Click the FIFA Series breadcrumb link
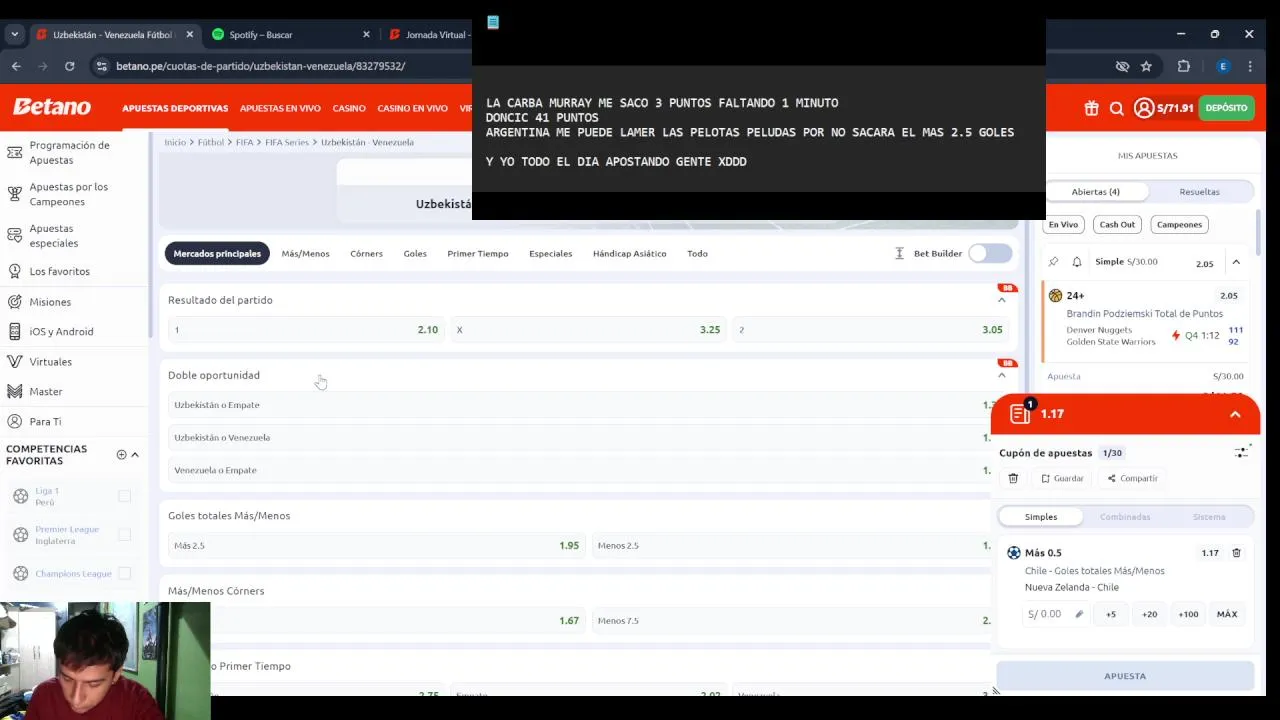The height and width of the screenshot is (720, 1280). (287, 142)
